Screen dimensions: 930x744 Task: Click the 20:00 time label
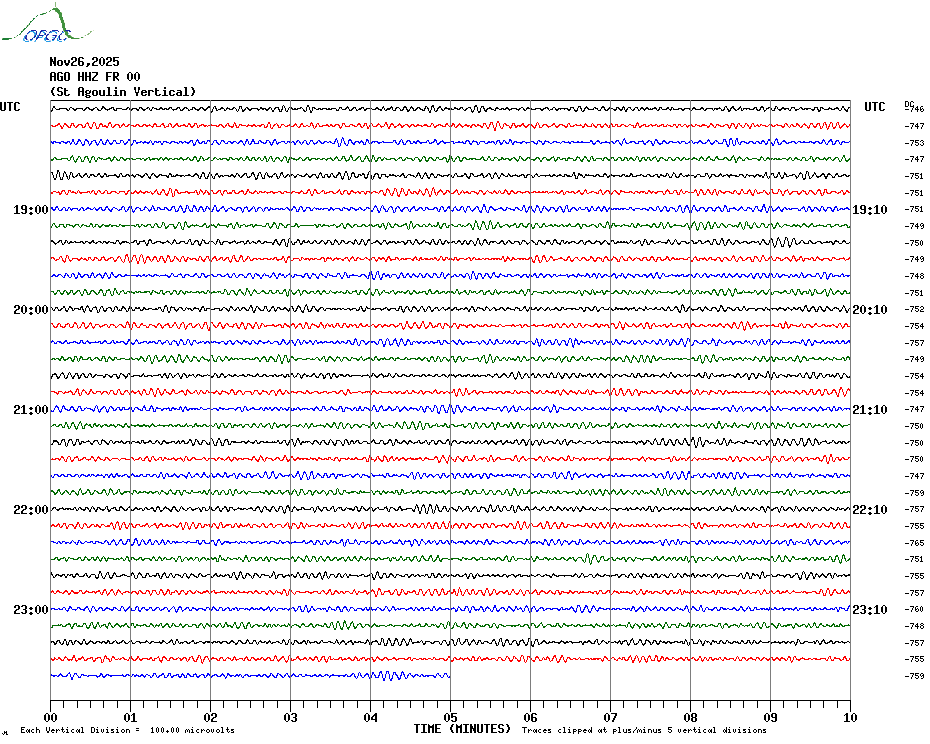(x=31, y=310)
